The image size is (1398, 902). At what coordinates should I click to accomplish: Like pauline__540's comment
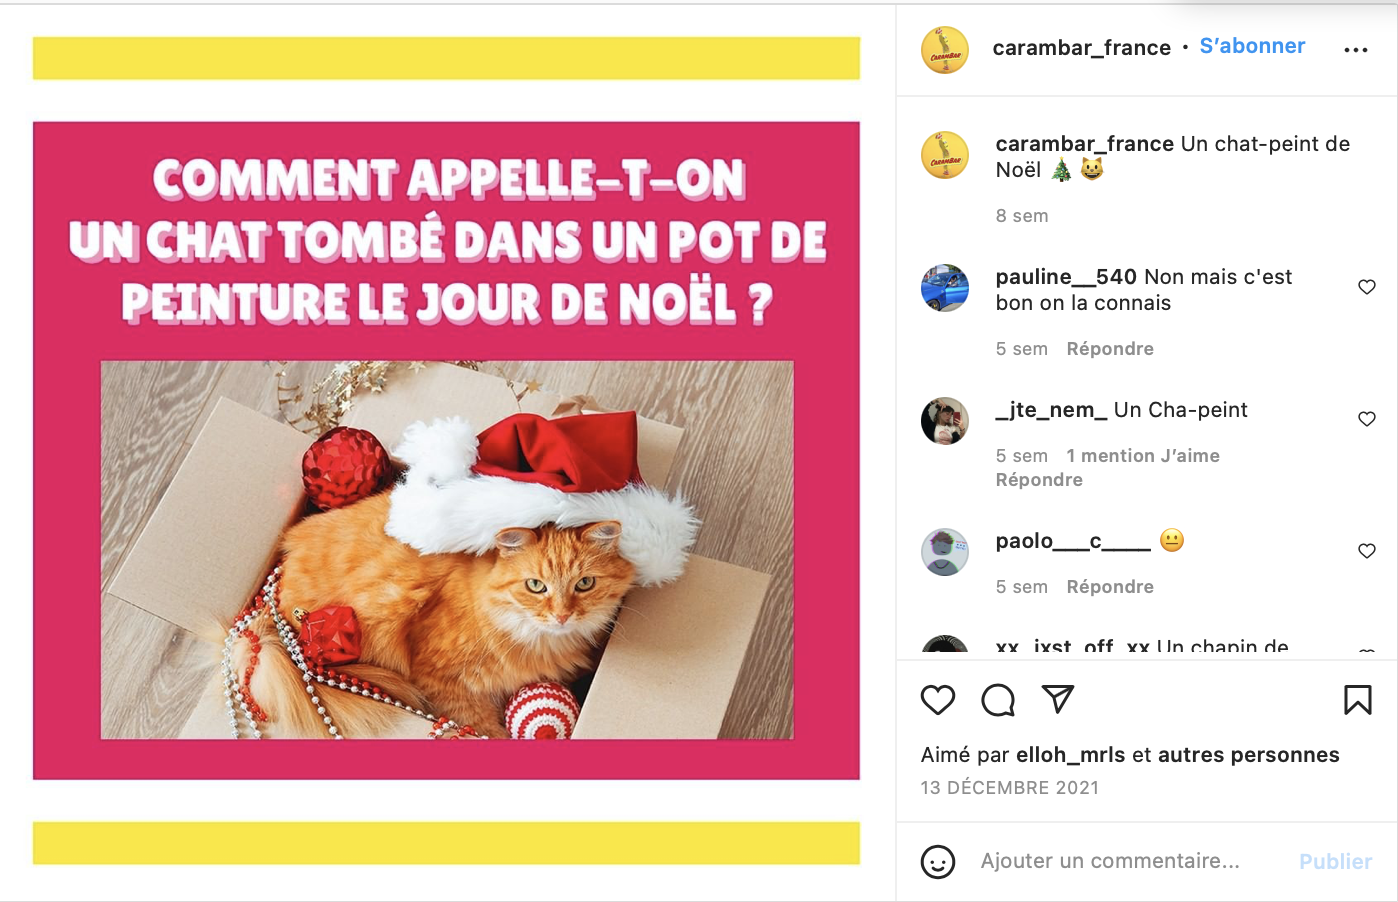click(x=1367, y=287)
